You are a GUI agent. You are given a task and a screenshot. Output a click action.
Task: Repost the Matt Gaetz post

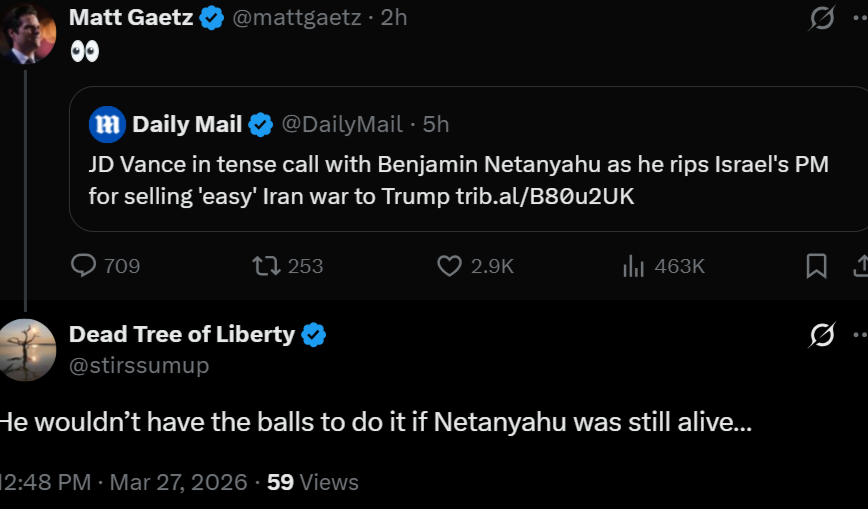[266, 266]
